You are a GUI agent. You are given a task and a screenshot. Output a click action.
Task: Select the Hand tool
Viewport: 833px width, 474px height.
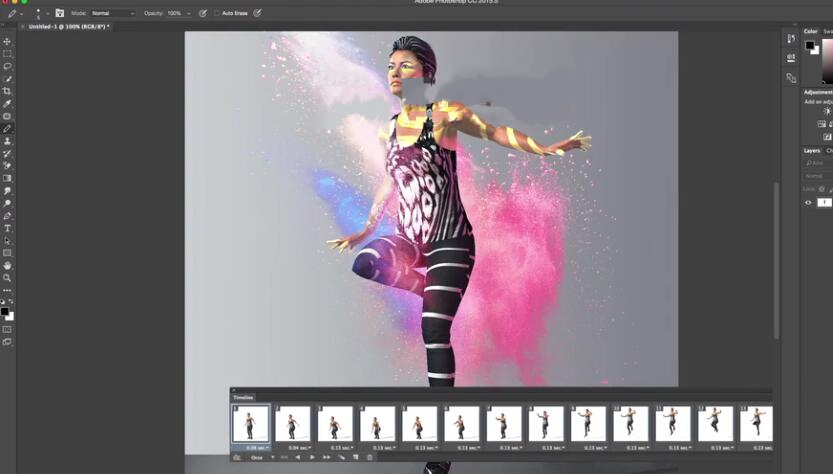(7, 265)
